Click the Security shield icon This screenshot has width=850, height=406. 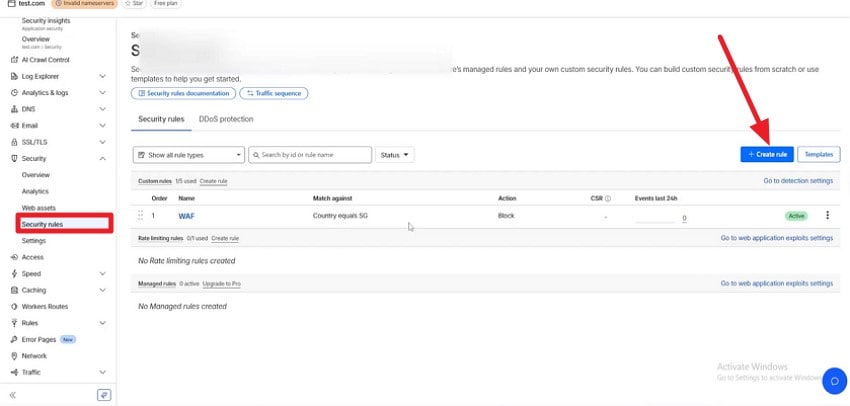(15, 158)
